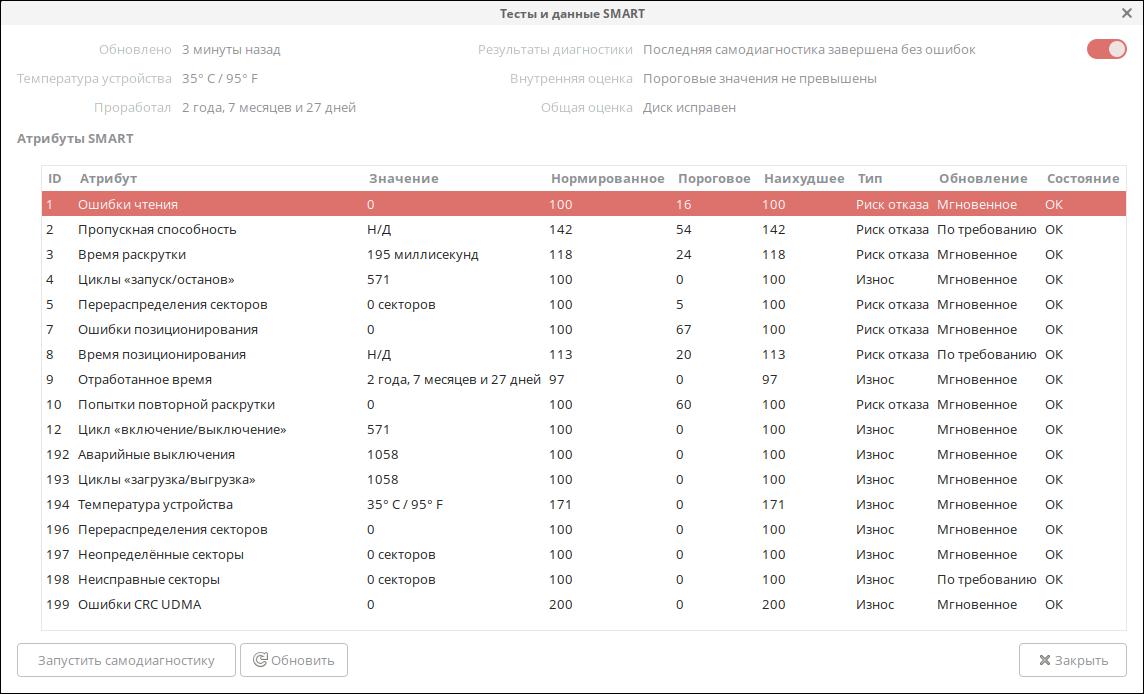Select the Ошибки чтения attribute row
The height and width of the screenshot is (694, 1144).
(x=128, y=204)
